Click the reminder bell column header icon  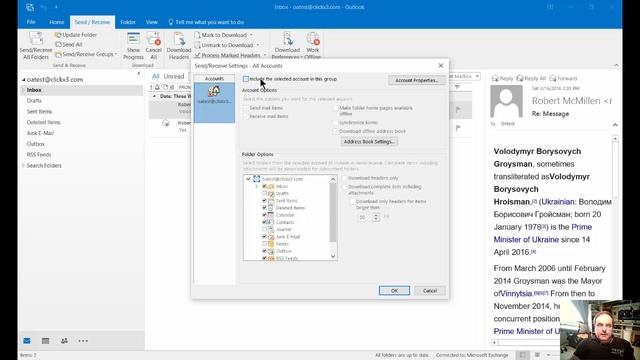pos(158,87)
